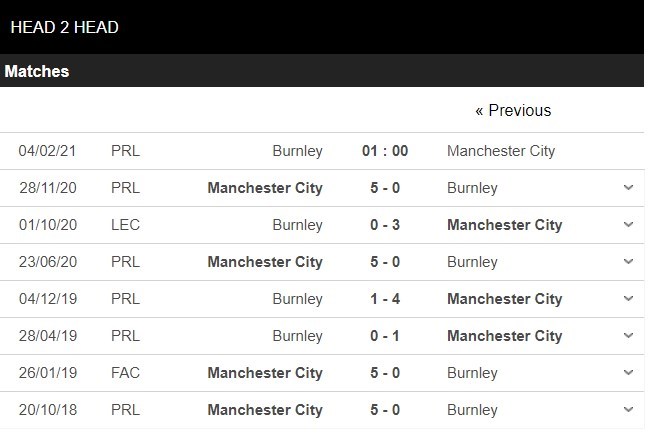This screenshot has width=649, height=437.
Task: Expand the 23/06/20 match row chevron
Action: point(628,262)
